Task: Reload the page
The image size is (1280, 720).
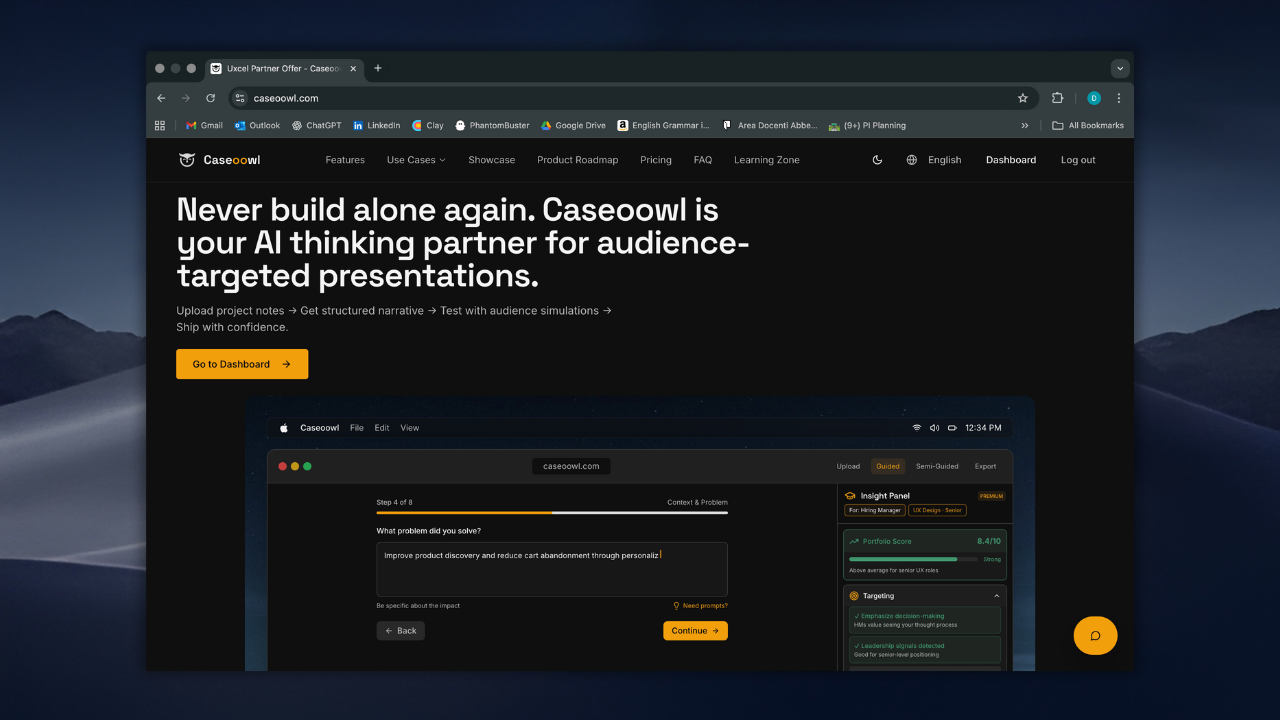Action: (210, 98)
